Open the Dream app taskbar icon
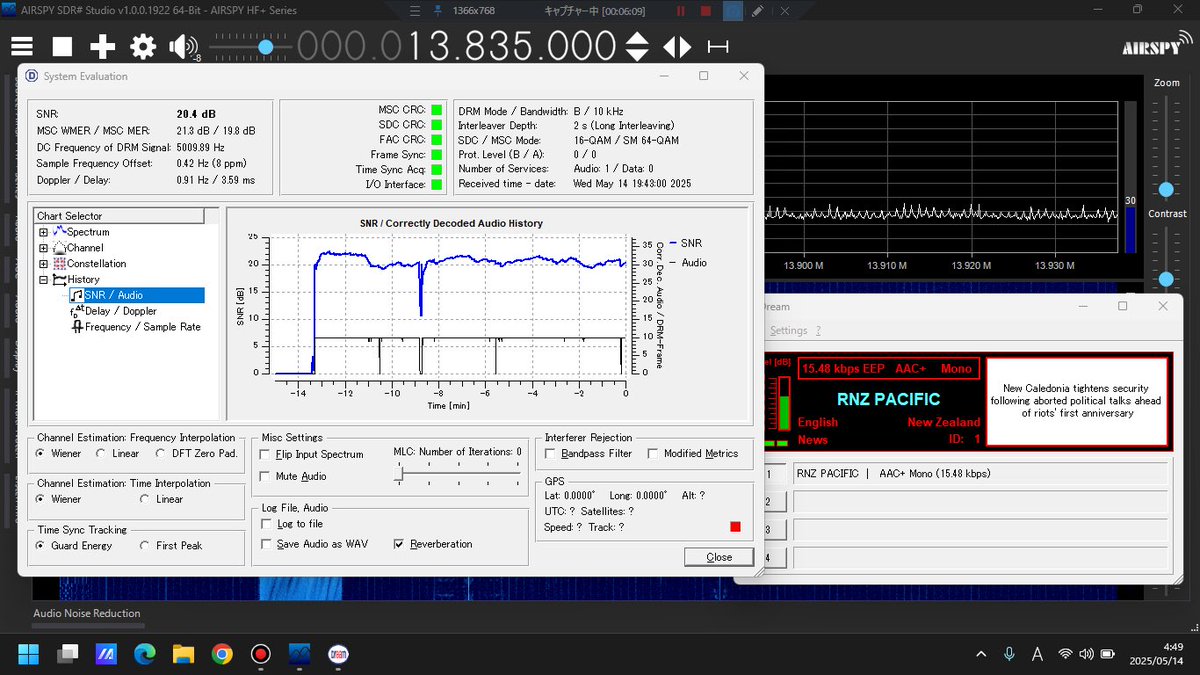This screenshot has width=1200, height=675. point(338,654)
